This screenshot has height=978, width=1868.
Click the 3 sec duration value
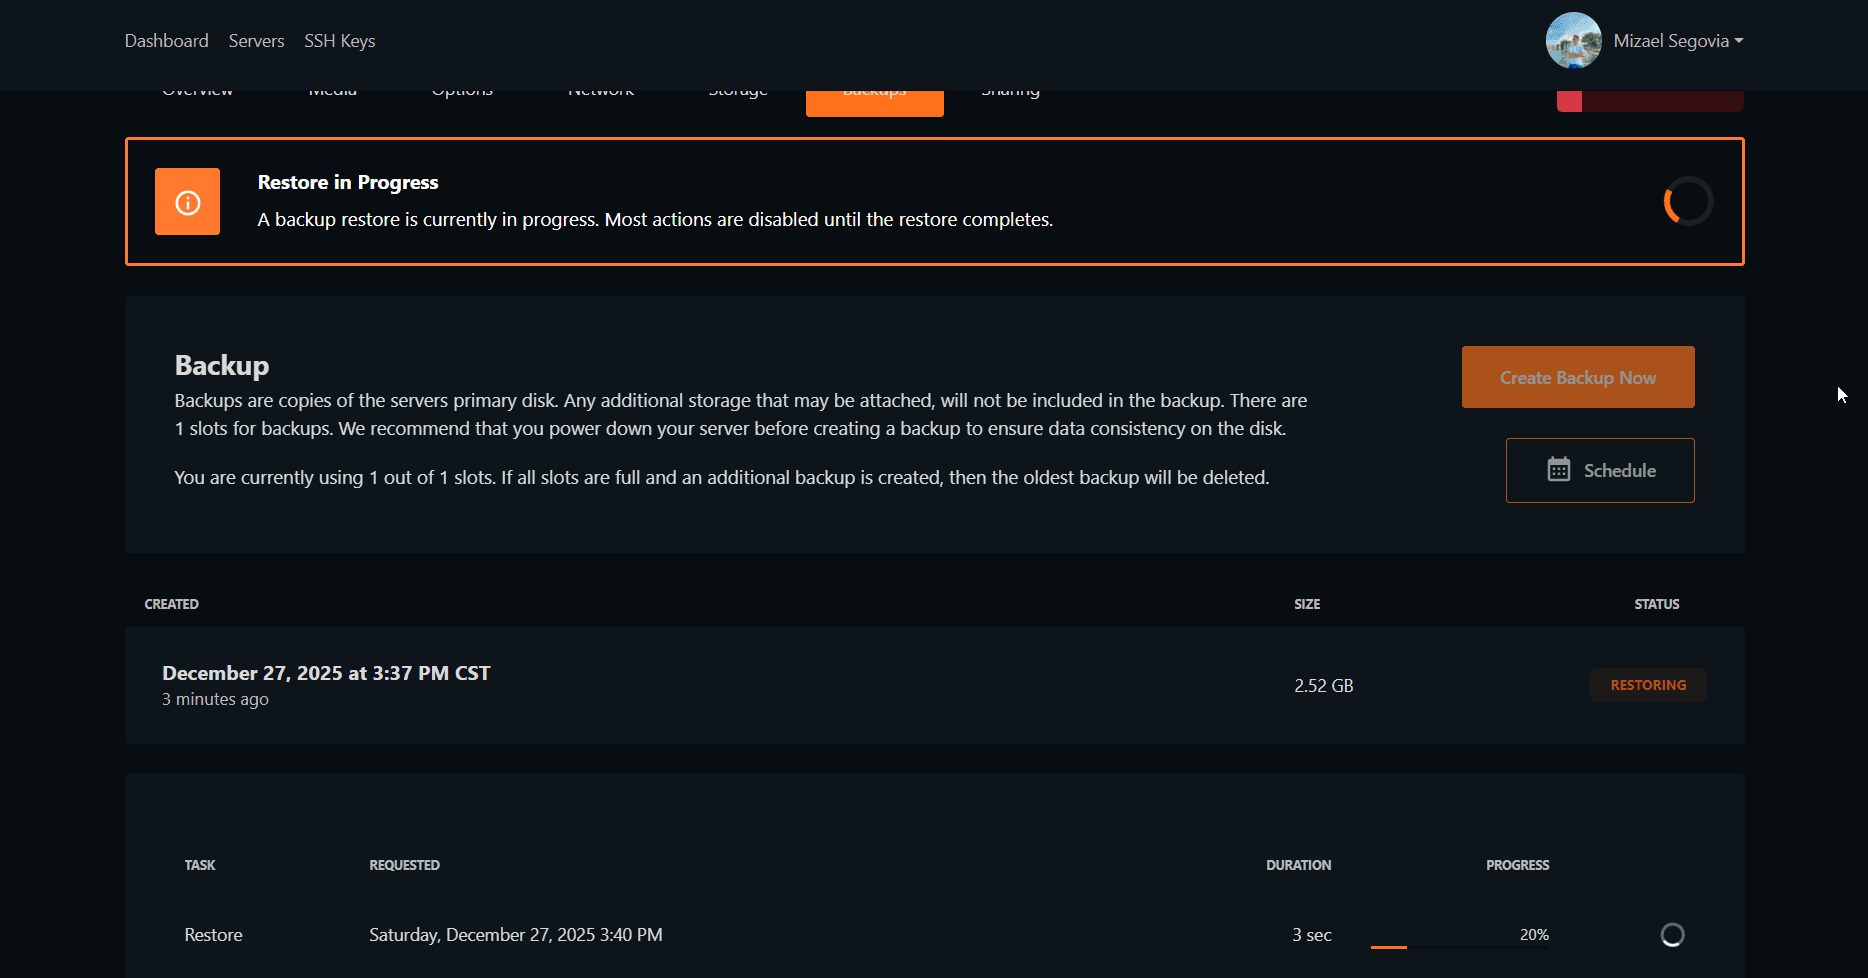(x=1311, y=935)
